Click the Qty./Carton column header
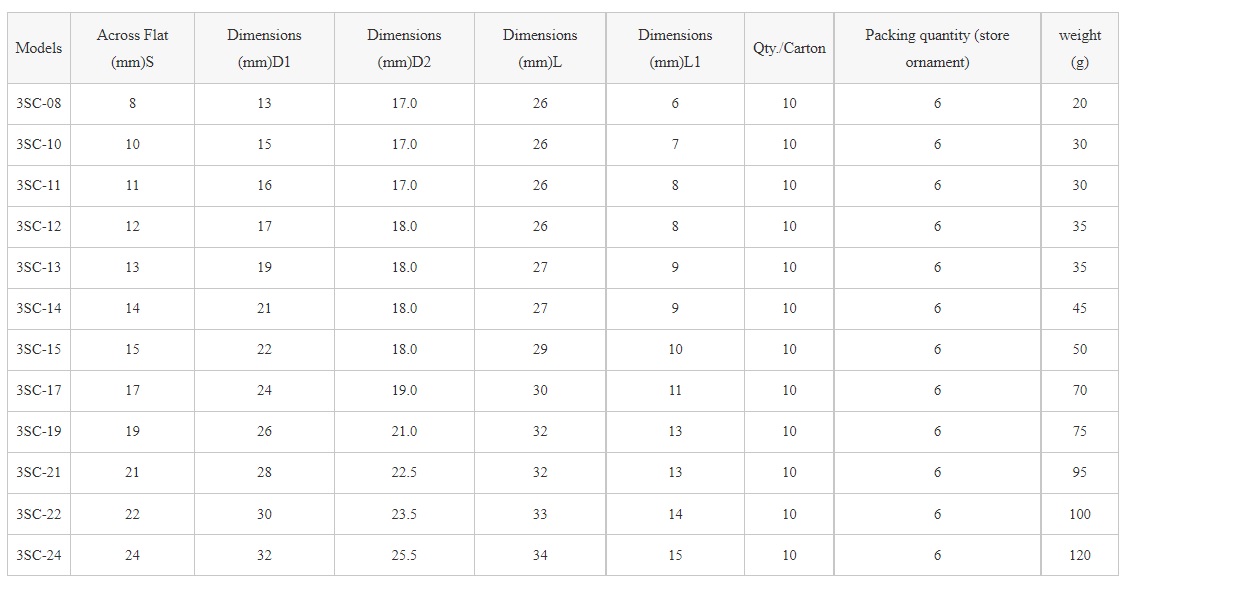This screenshot has height=593, width=1243. tap(789, 48)
